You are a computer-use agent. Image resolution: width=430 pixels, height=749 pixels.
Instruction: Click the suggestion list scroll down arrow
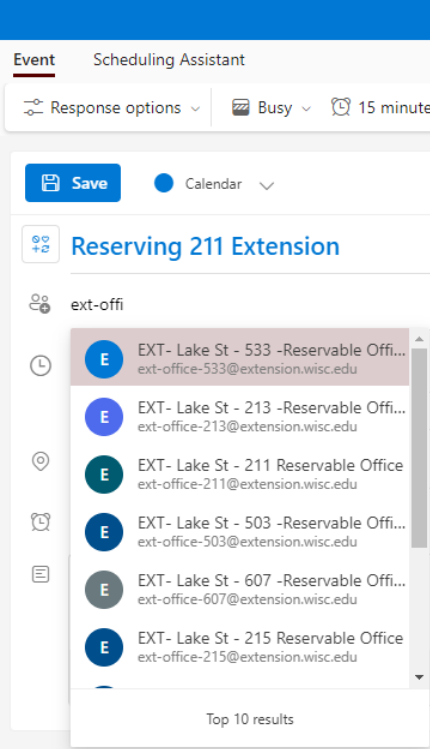419,677
